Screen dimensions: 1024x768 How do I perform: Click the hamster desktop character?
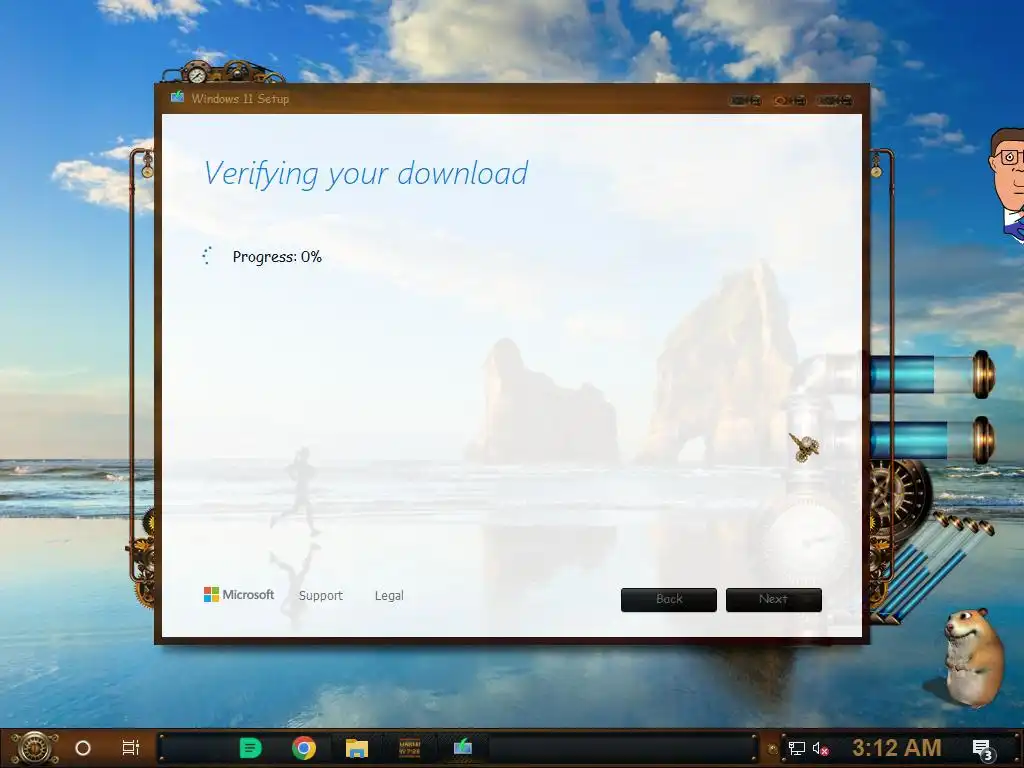(x=973, y=656)
